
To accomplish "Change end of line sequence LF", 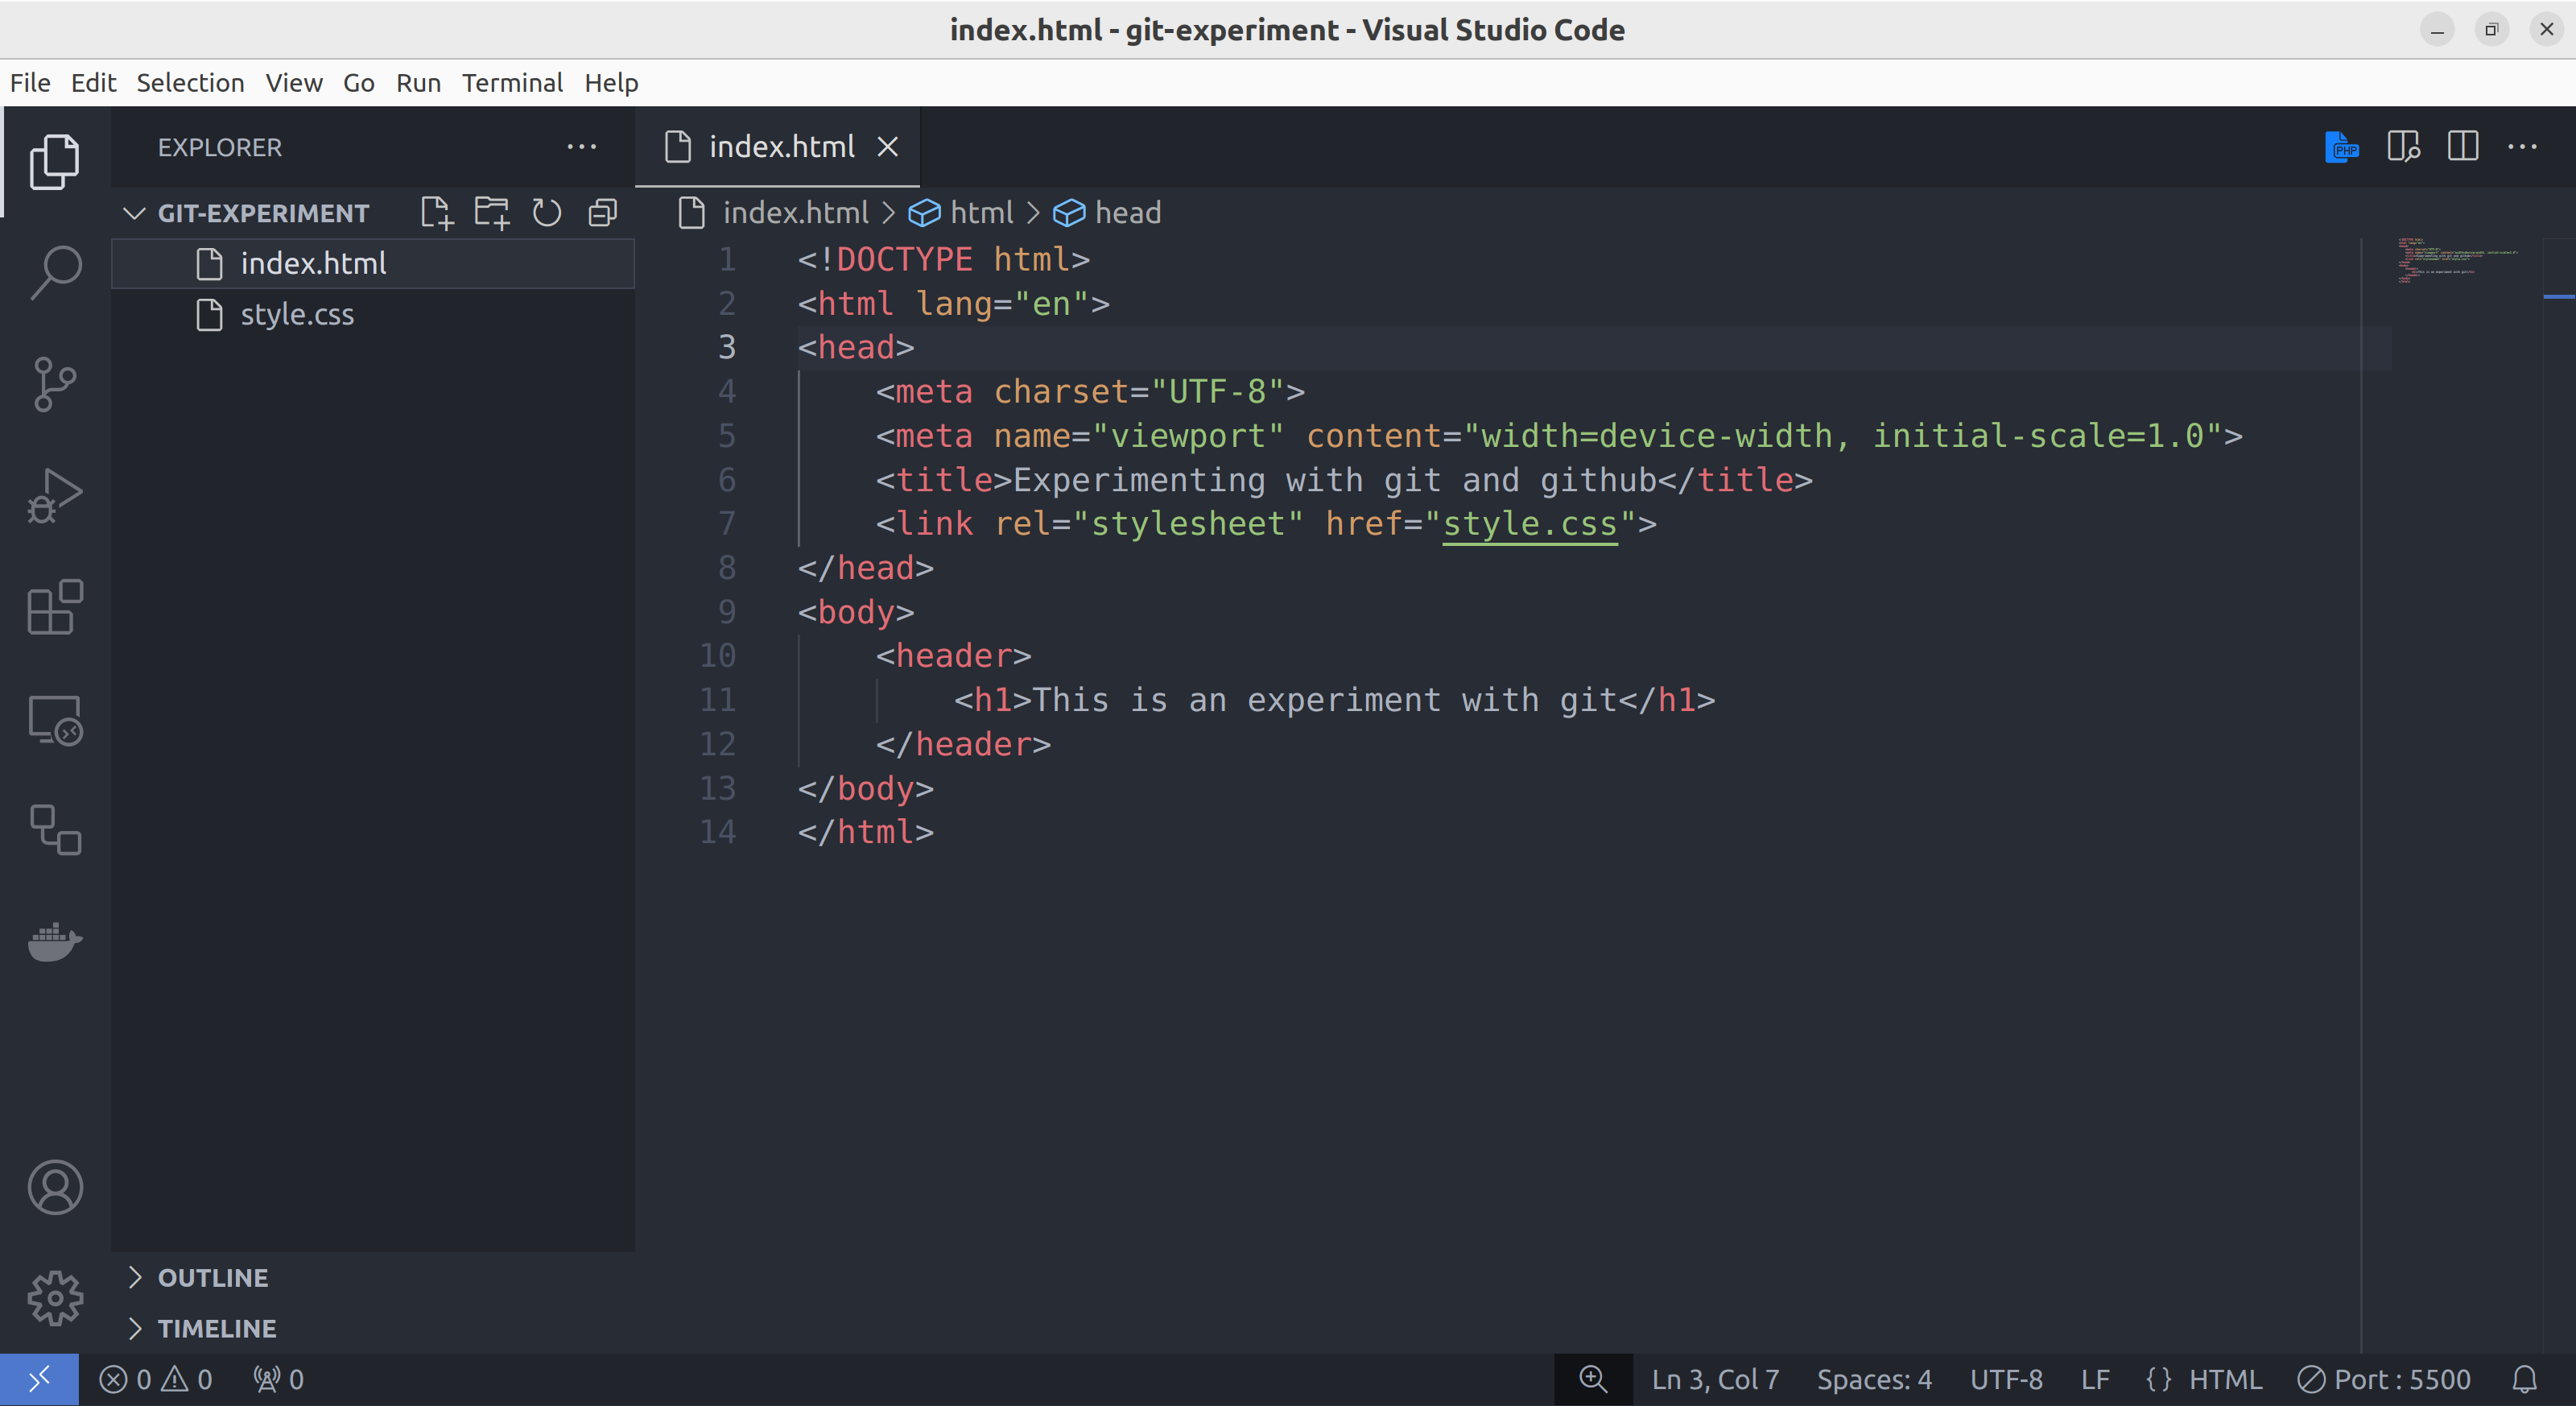I will tap(2095, 1380).
